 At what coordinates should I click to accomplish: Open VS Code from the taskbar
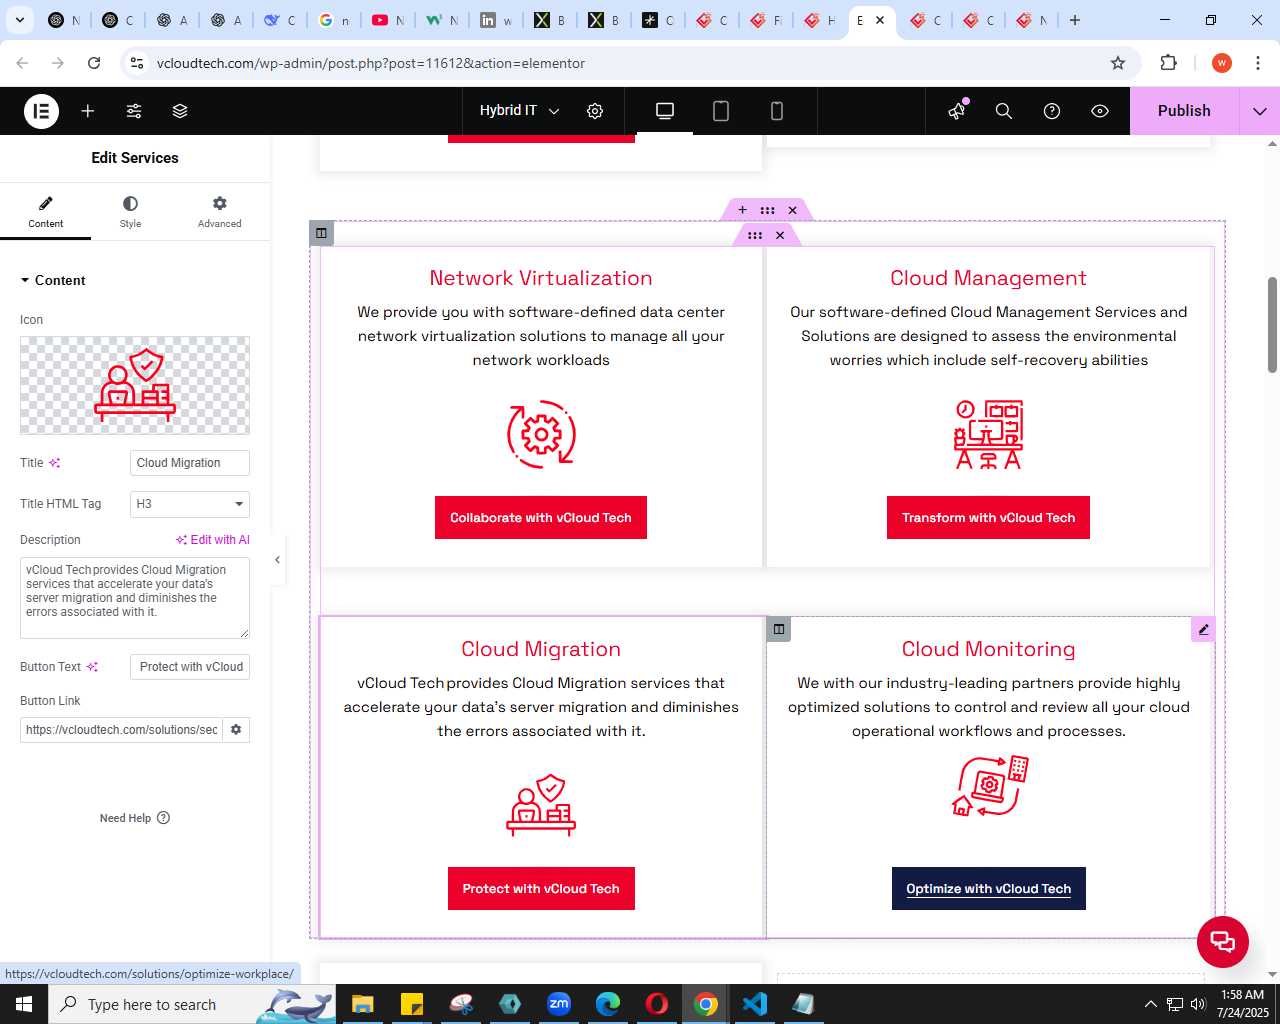tap(755, 1004)
